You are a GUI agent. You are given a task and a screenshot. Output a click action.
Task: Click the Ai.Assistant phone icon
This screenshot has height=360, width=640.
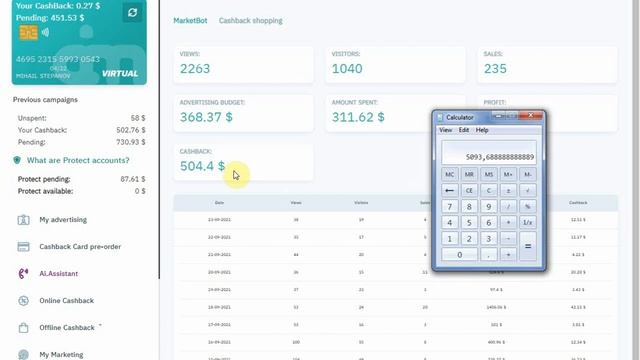(23, 274)
